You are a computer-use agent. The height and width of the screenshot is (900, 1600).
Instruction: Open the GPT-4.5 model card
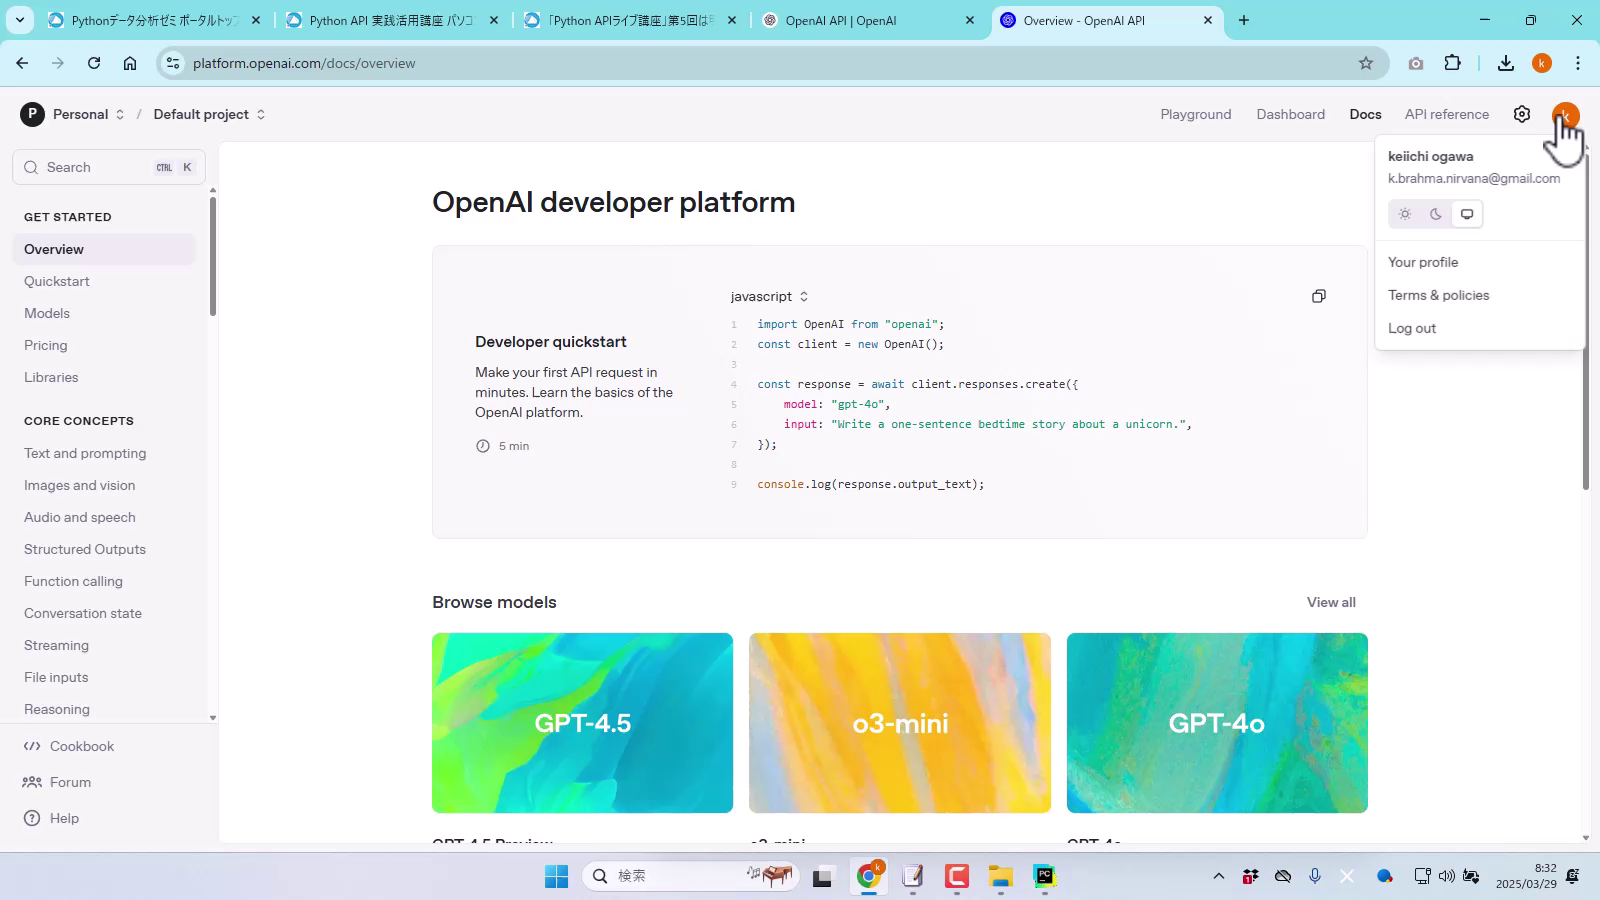[x=582, y=722]
